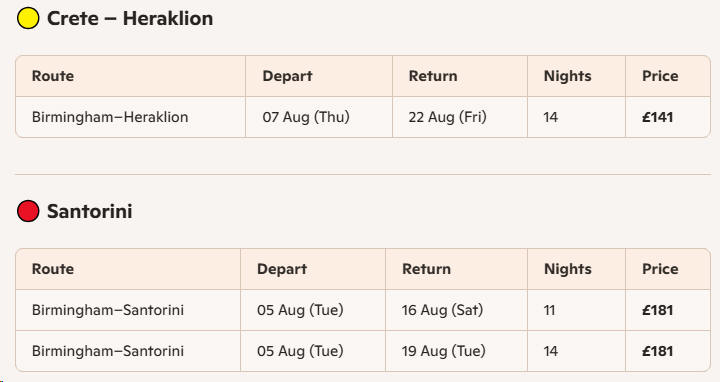Select the 07 Aug (Thu) departure date
Viewport: 720px width, 382px height.
(306, 117)
